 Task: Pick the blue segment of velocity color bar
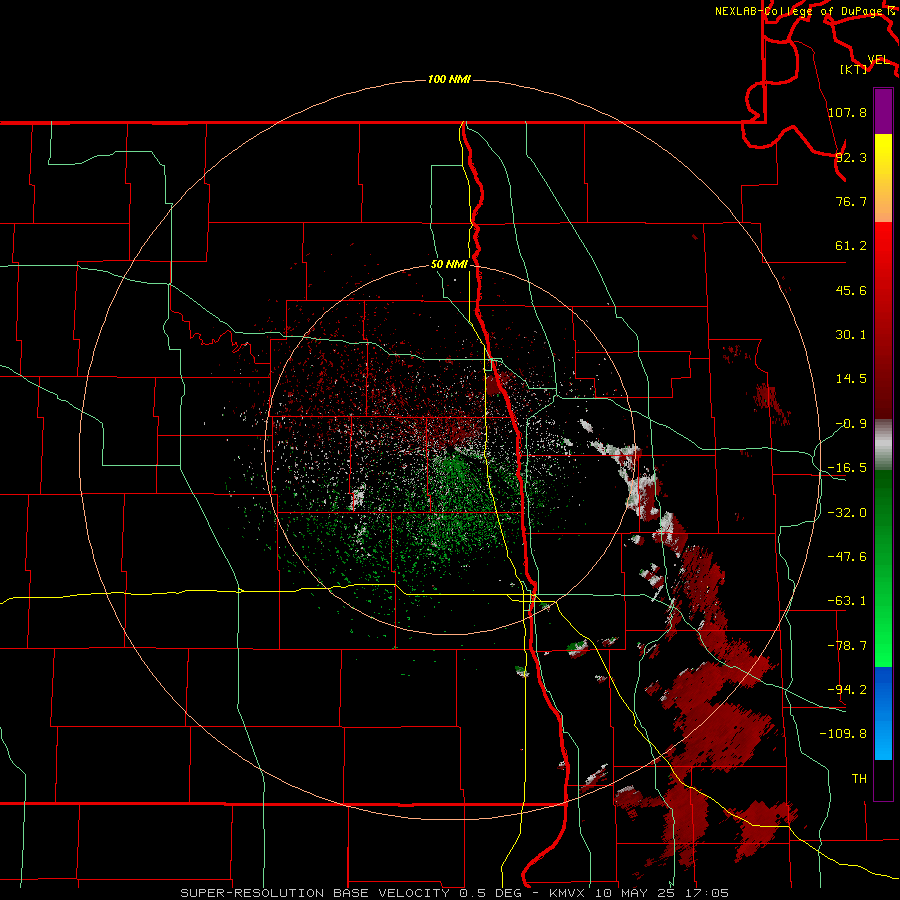pos(883,713)
